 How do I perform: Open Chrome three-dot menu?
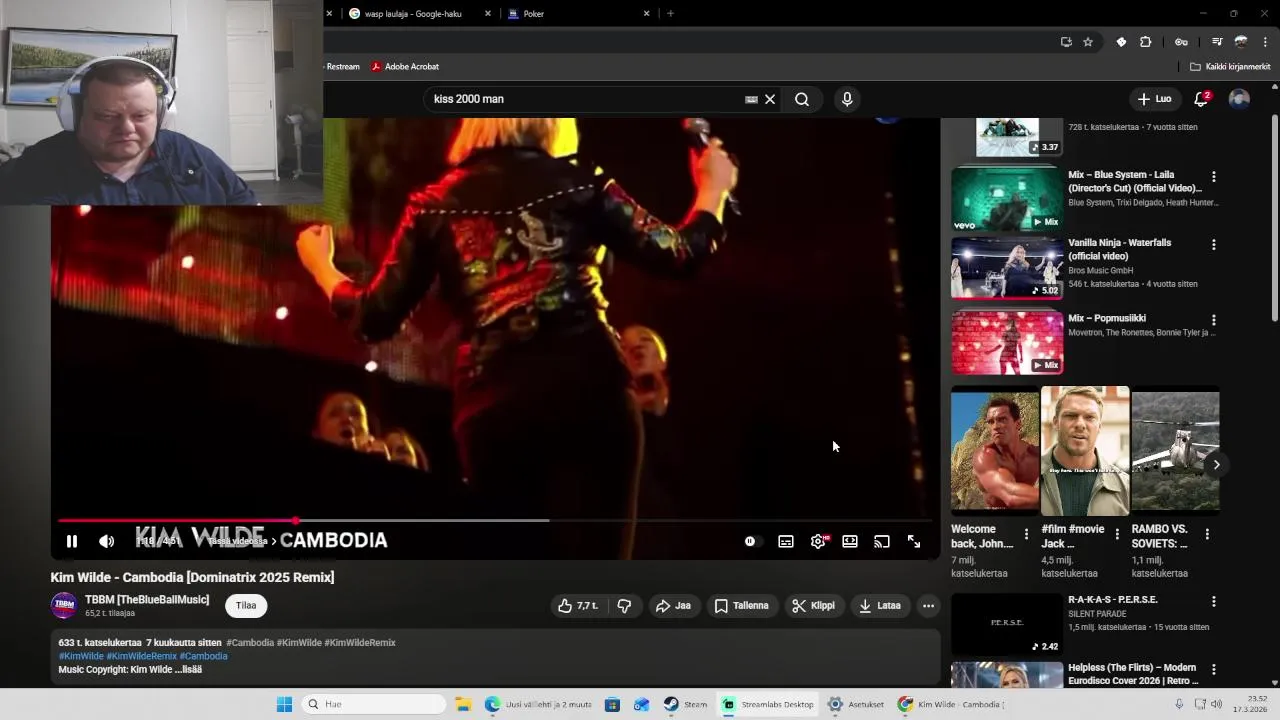1265,42
